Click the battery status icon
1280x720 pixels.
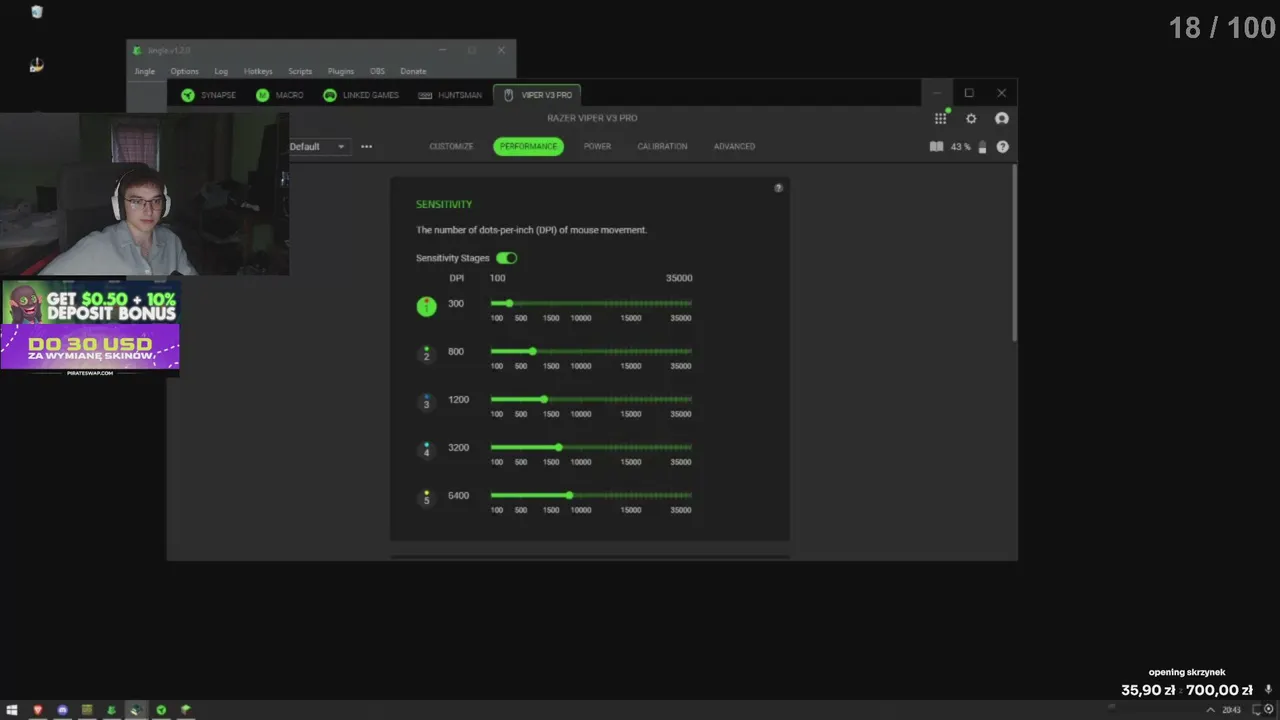tap(982, 147)
